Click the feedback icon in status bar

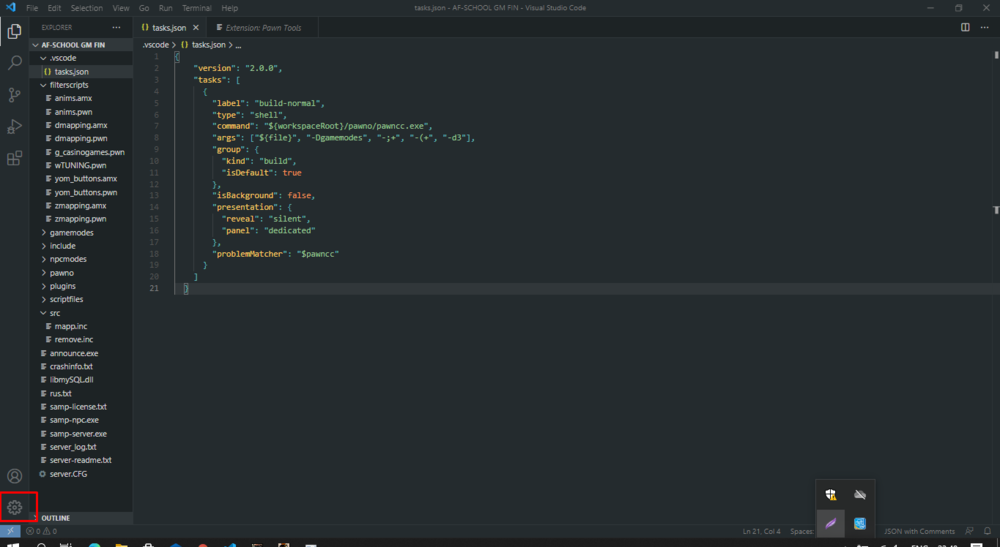[x=969, y=531]
